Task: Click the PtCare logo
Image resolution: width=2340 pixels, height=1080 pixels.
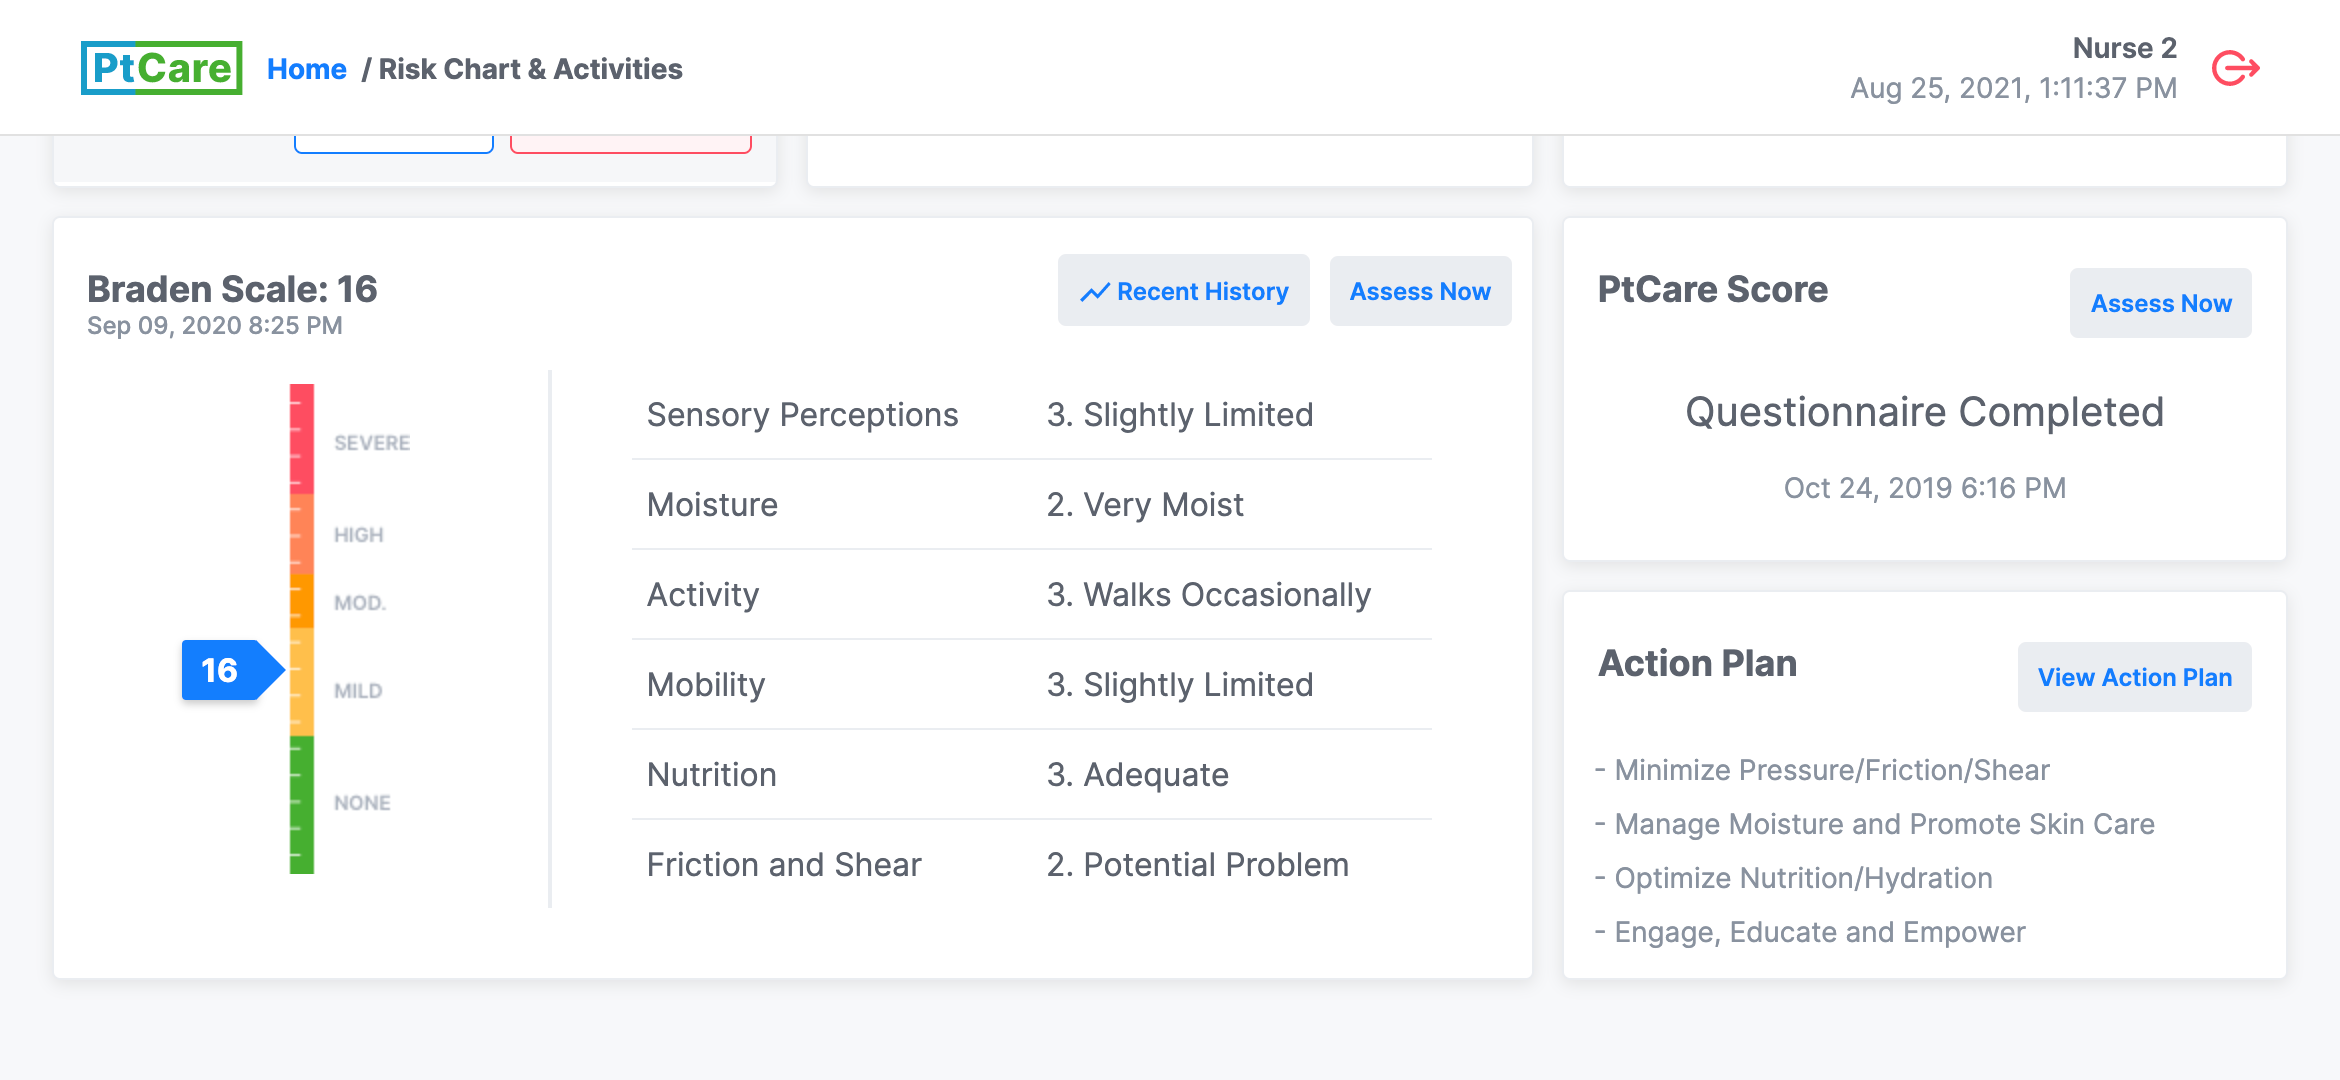Action: pyautogui.click(x=162, y=68)
